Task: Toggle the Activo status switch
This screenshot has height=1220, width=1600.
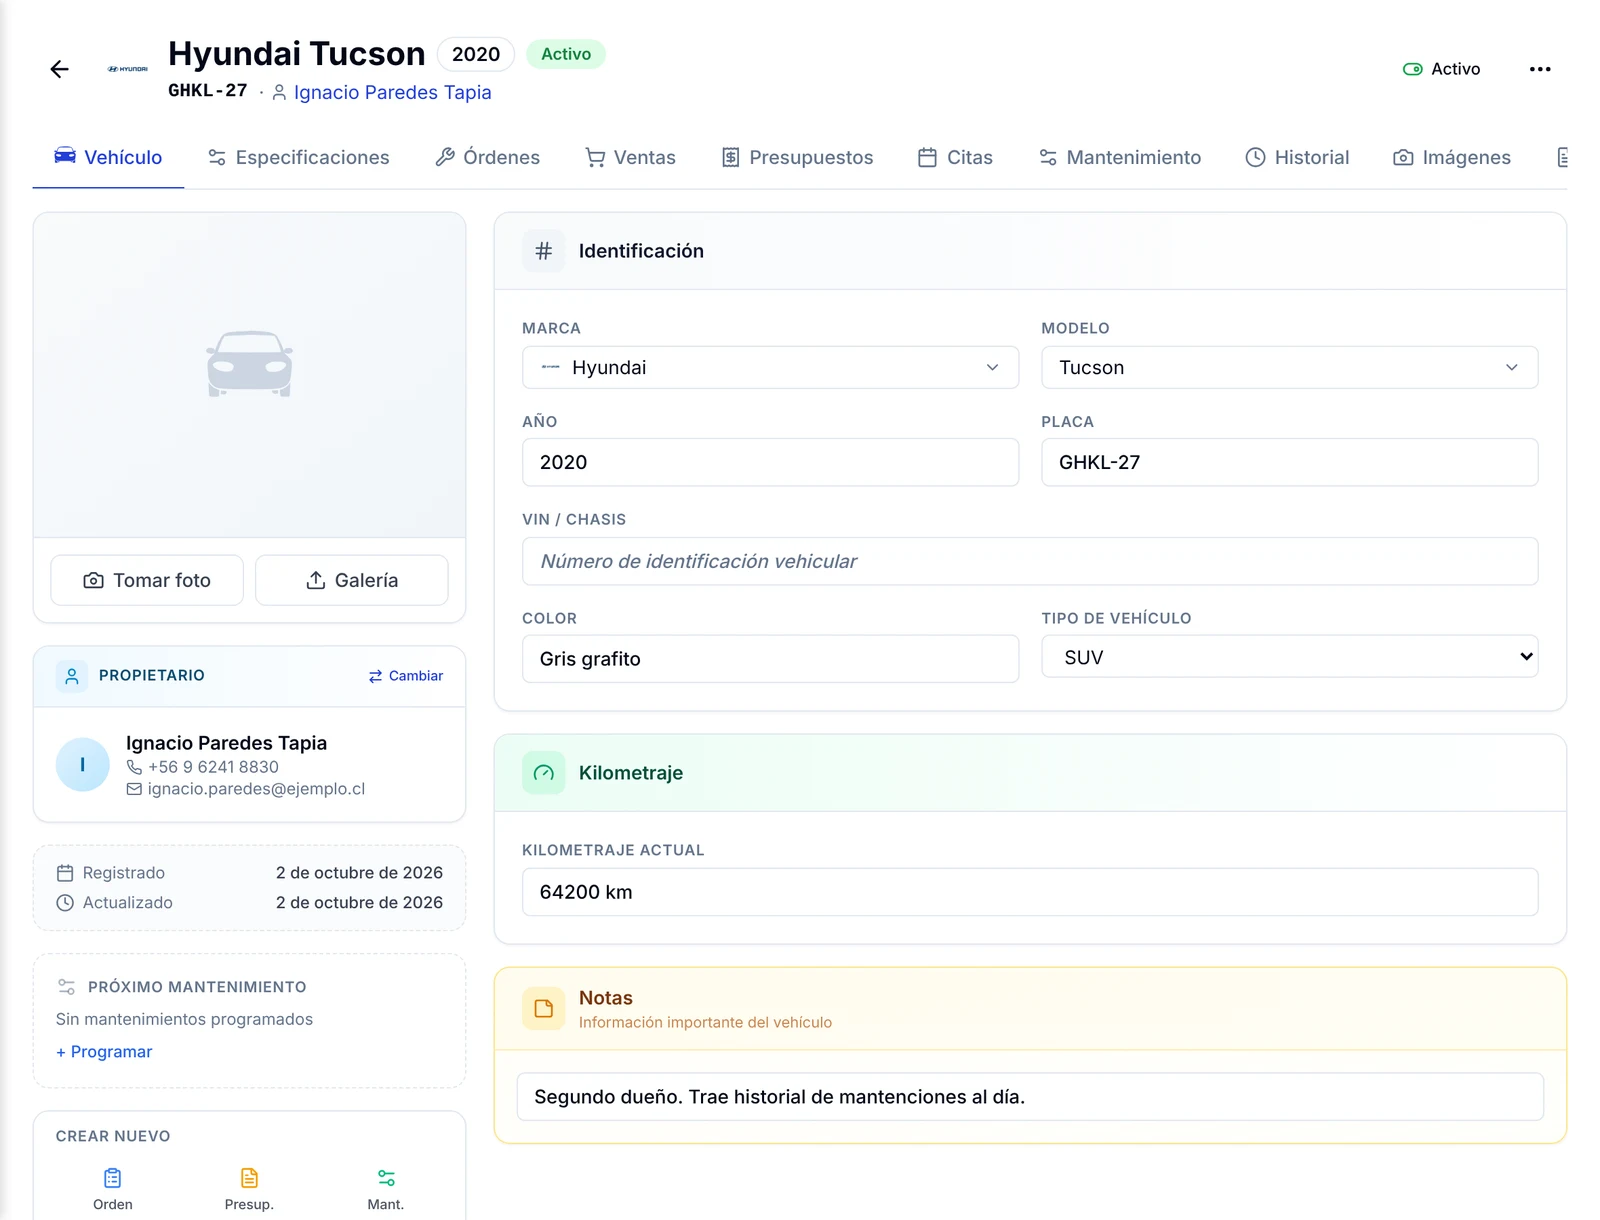Action: 1413,69
